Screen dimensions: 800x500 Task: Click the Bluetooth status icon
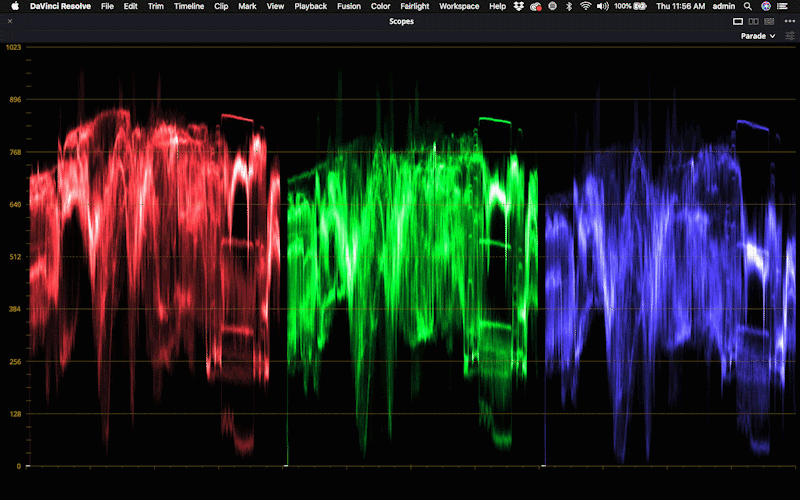point(568,6)
